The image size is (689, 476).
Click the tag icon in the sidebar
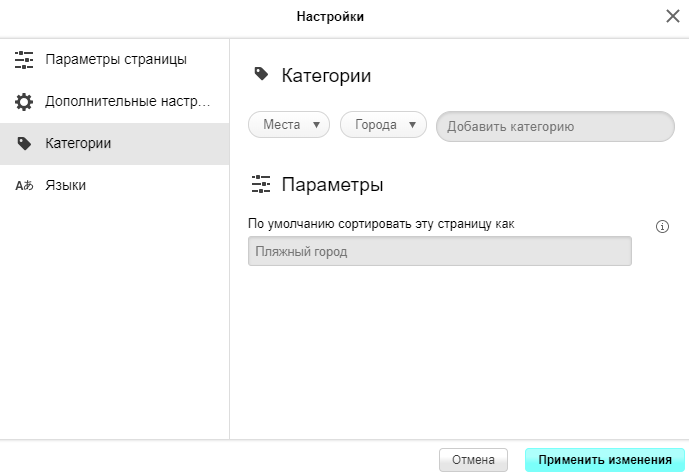24,144
